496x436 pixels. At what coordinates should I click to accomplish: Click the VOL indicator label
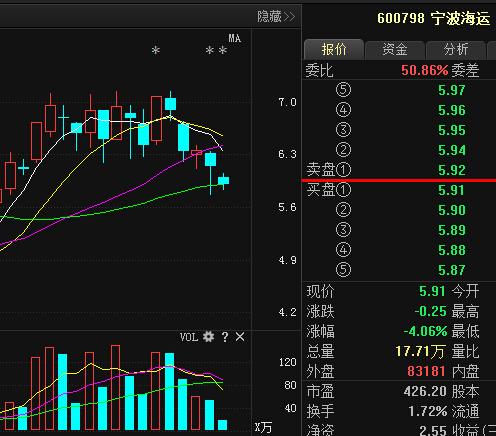[x=189, y=337]
